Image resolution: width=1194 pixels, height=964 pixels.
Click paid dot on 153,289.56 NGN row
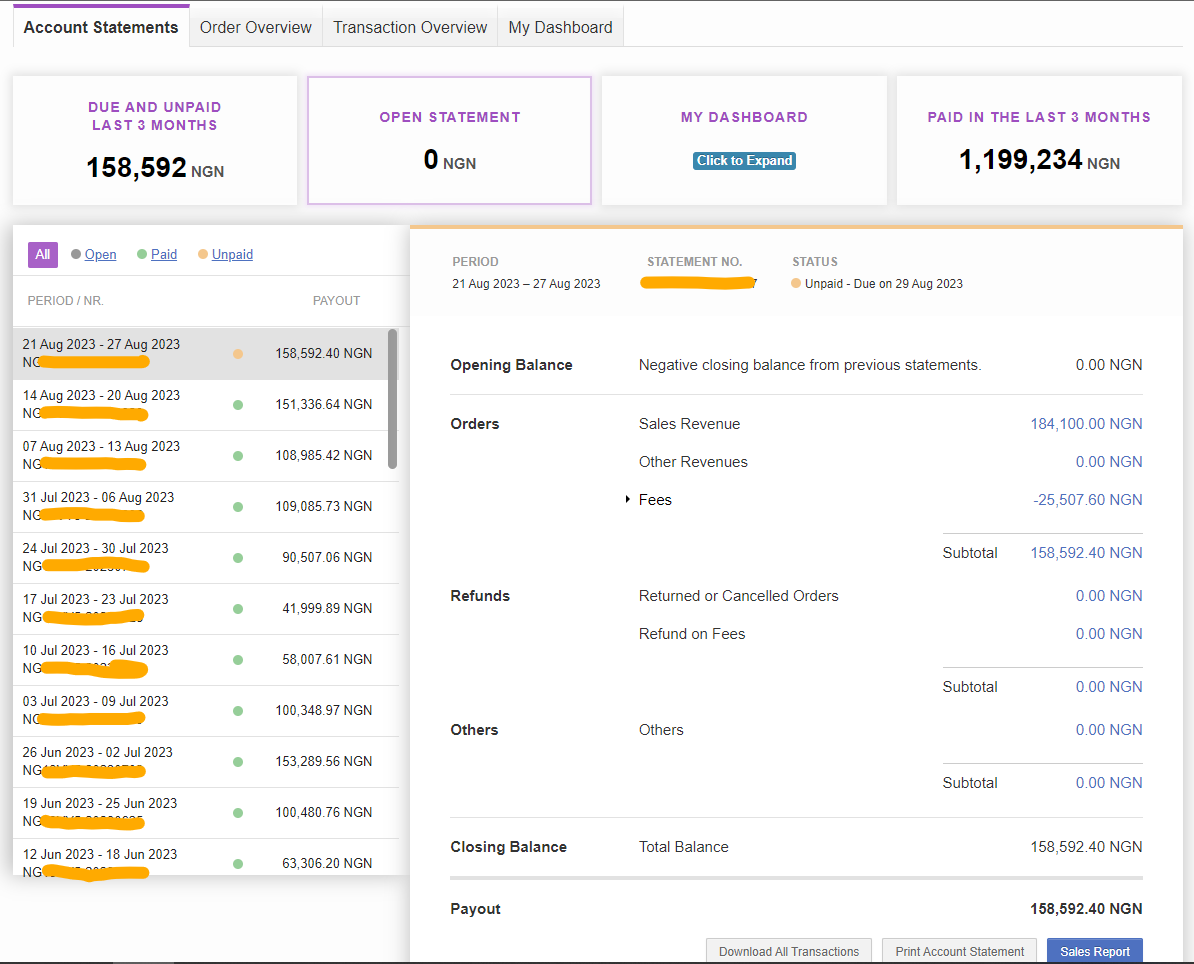click(238, 762)
